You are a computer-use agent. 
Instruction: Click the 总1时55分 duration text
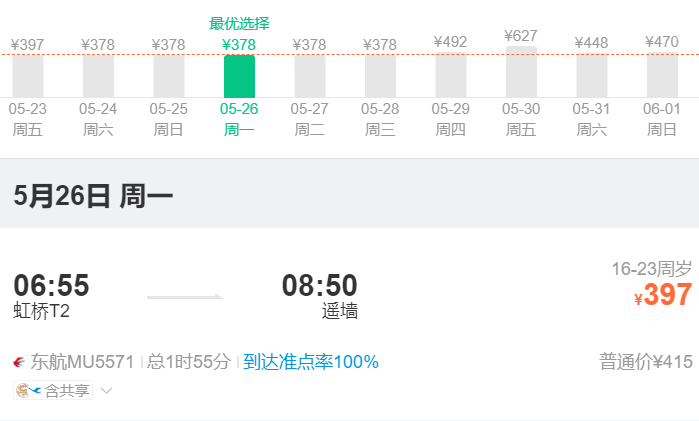tap(189, 362)
